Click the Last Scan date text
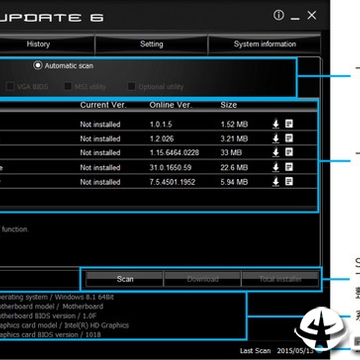 pos(277,351)
